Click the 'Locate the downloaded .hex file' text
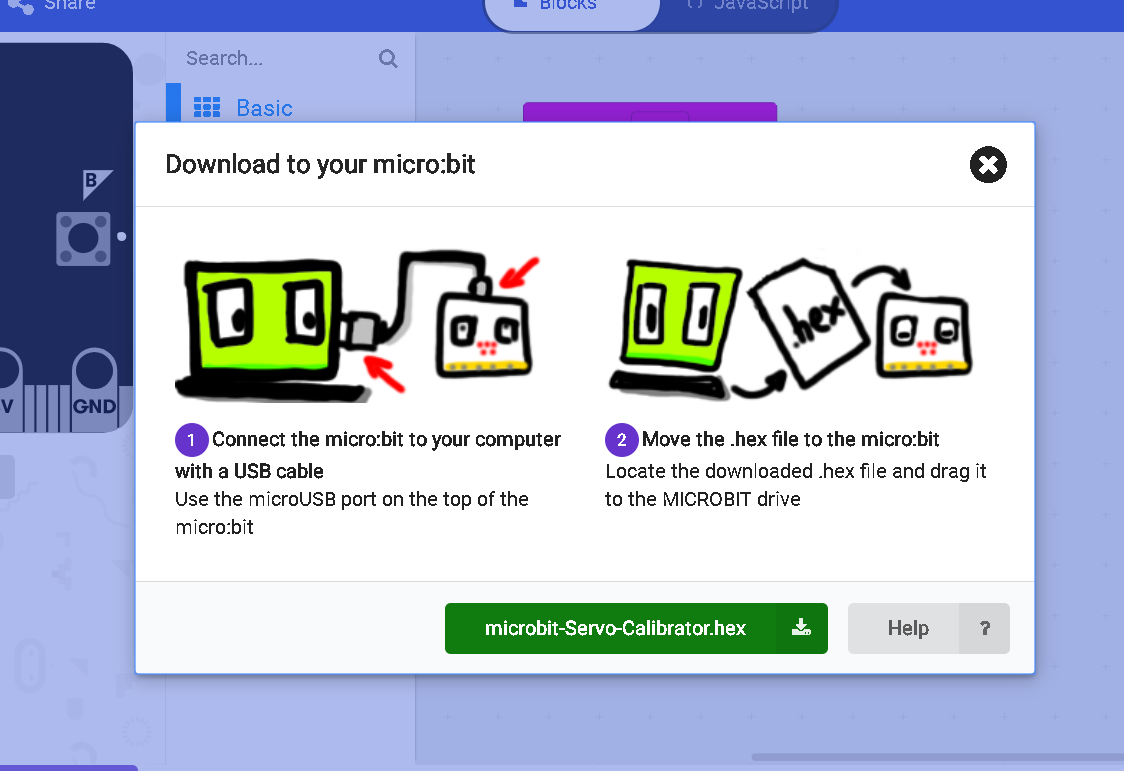1124x771 pixels. 796,485
